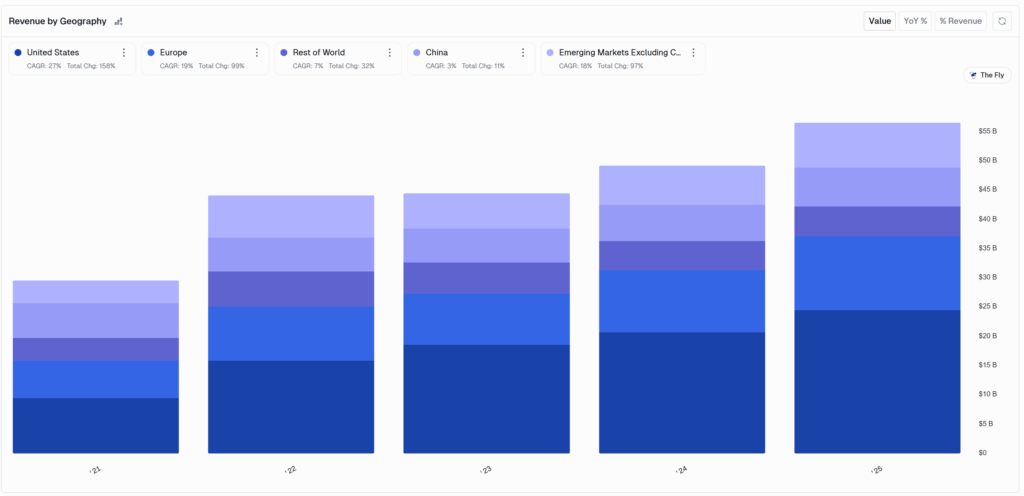Open the United States series options menu
The width and height of the screenshot is (1024, 496).
click(x=124, y=52)
